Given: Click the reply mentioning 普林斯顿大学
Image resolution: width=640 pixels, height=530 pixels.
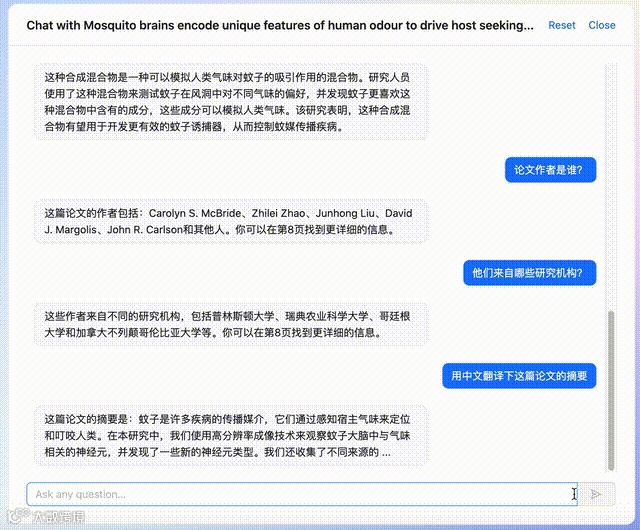Looking at the screenshot, I should coord(231,325).
